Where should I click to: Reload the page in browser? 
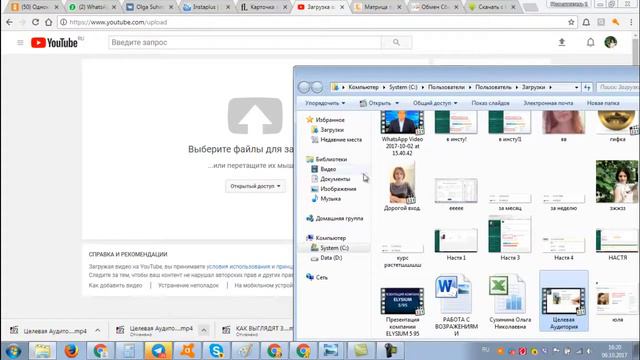tap(36, 22)
